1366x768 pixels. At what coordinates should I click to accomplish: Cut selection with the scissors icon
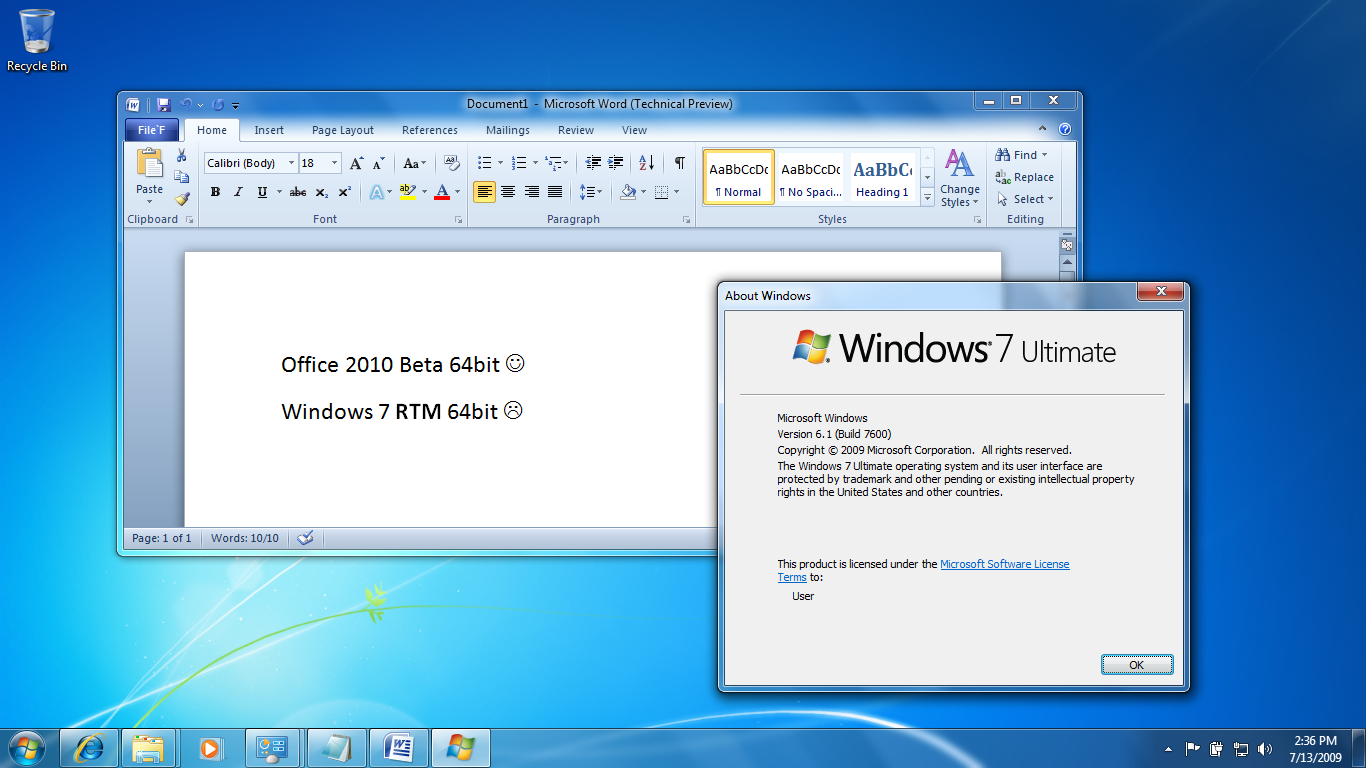[x=181, y=156]
